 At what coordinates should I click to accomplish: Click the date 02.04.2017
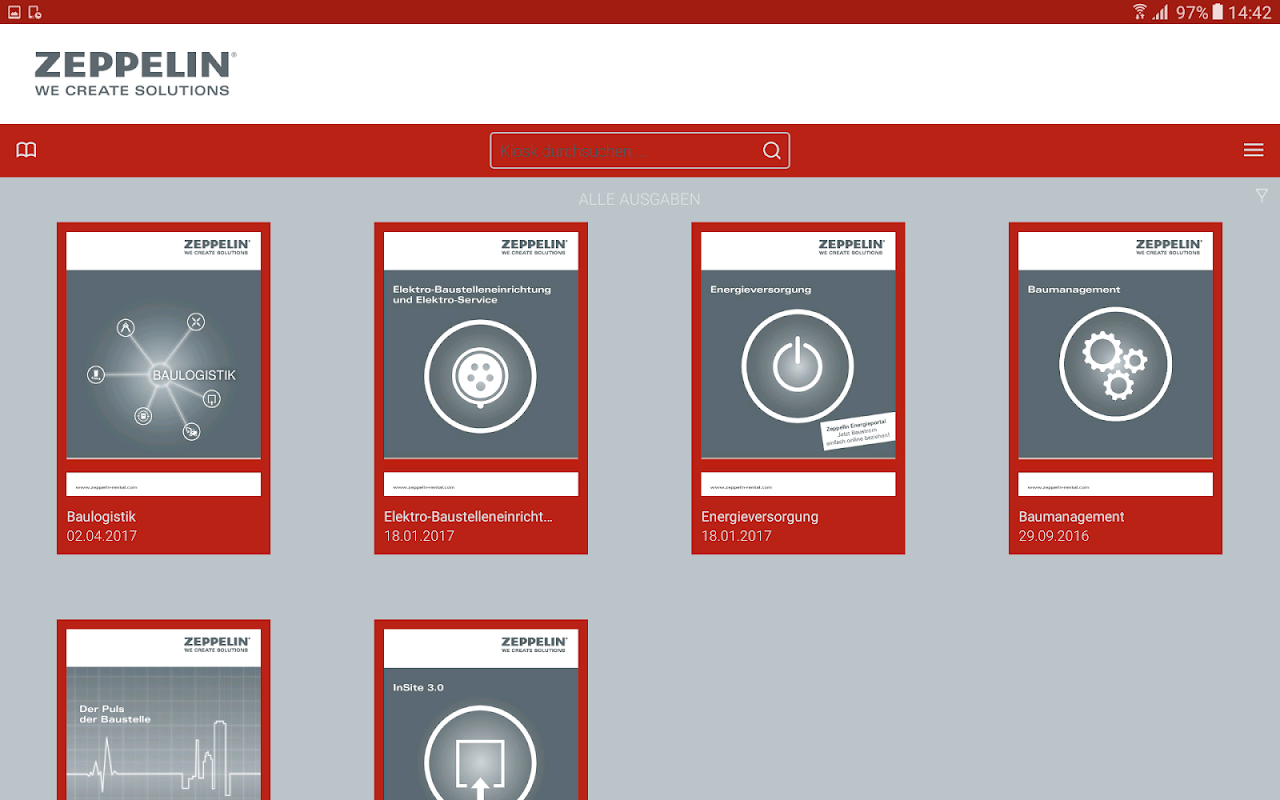(102, 536)
